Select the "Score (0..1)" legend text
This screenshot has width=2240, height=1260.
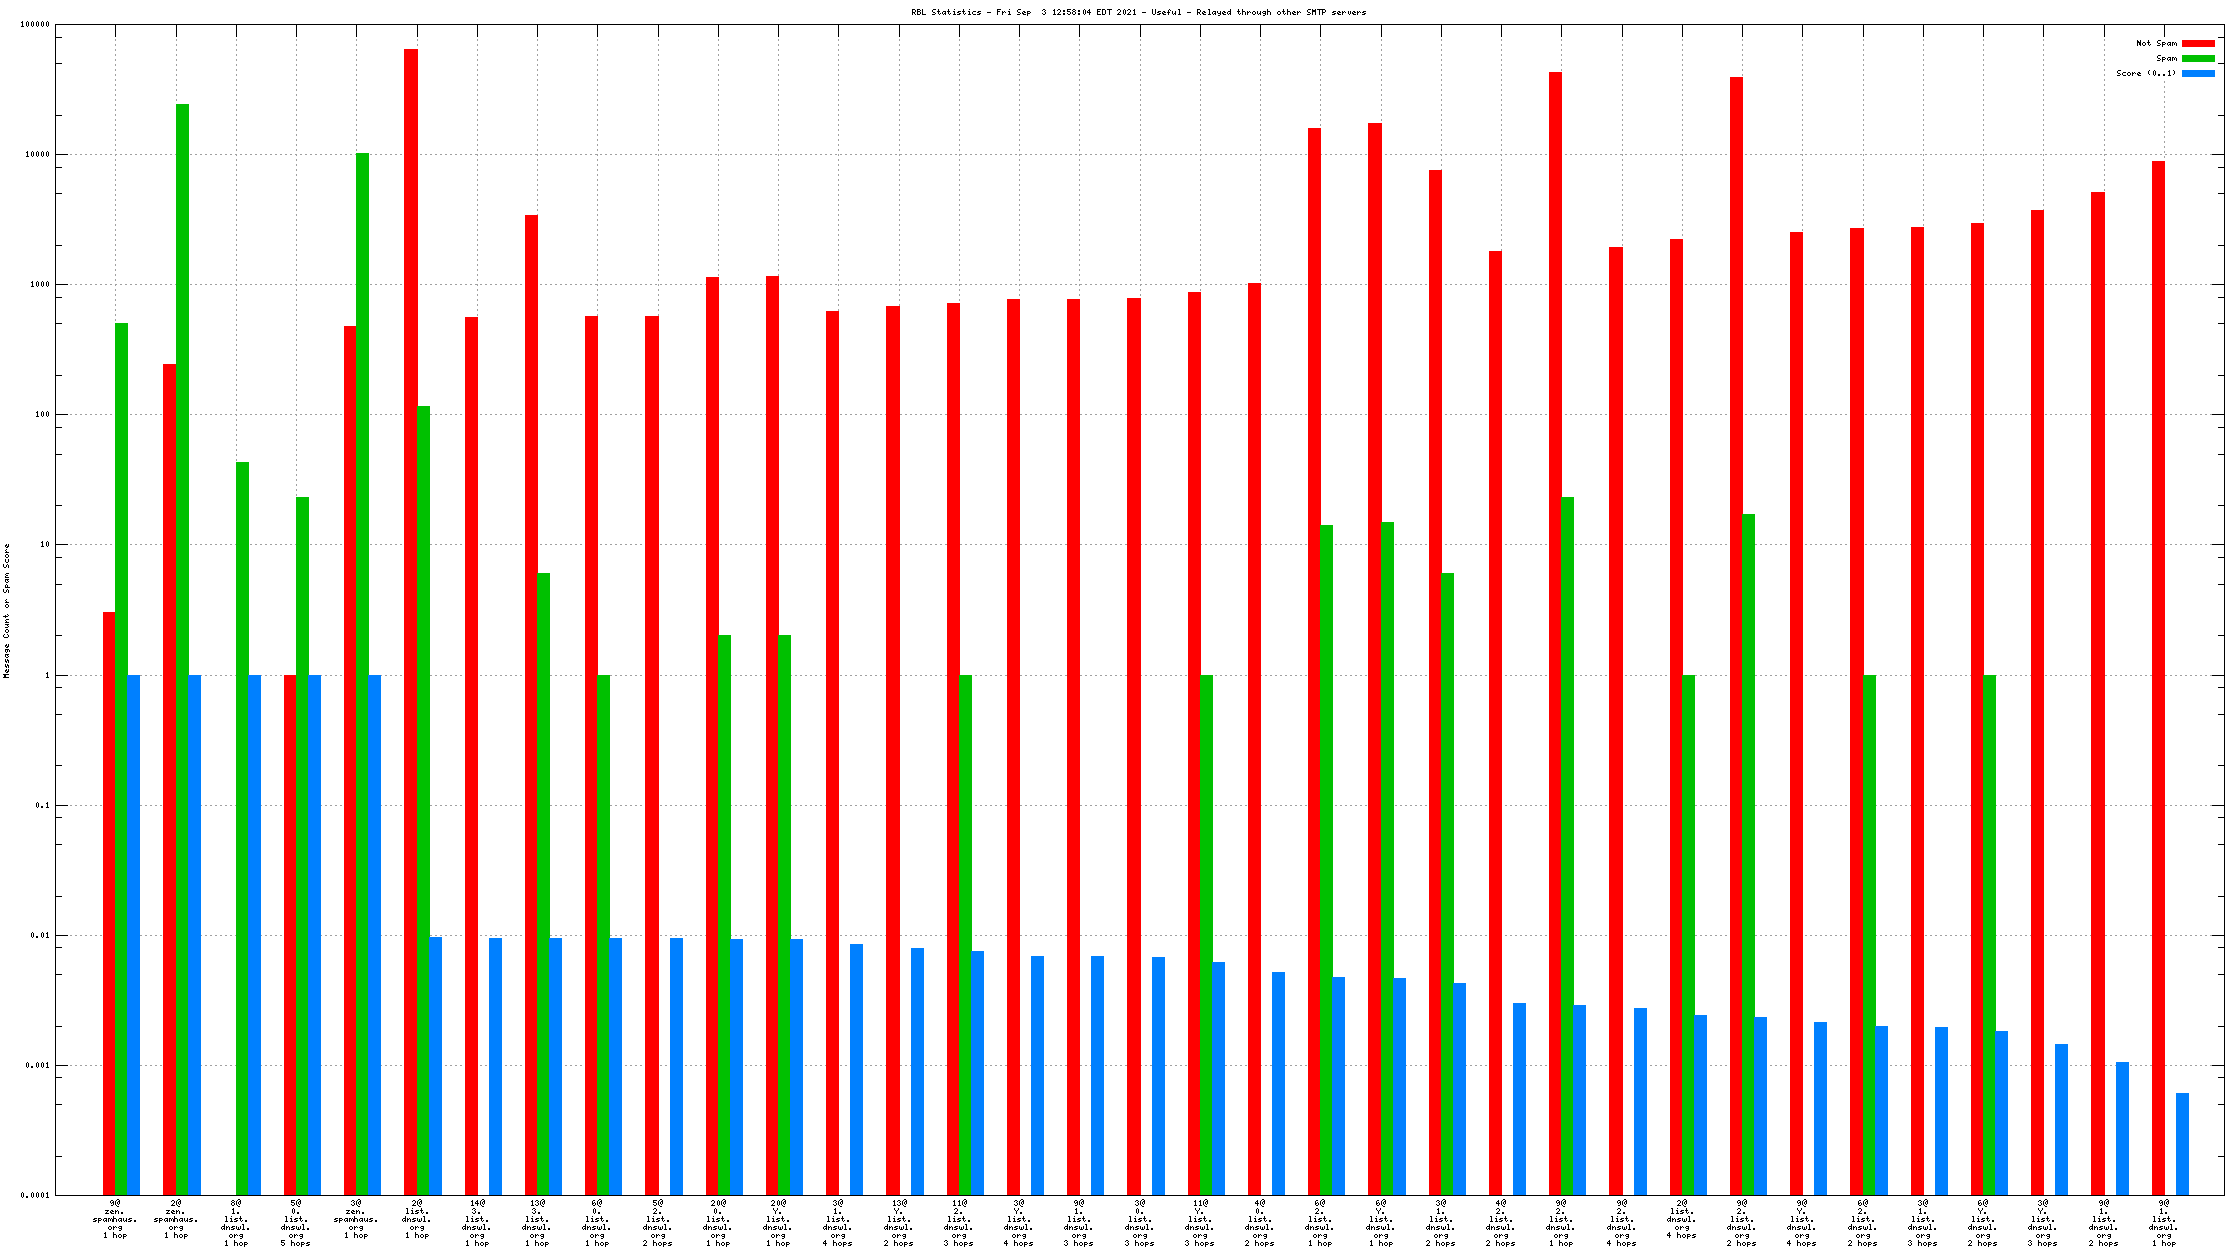point(2145,73)
